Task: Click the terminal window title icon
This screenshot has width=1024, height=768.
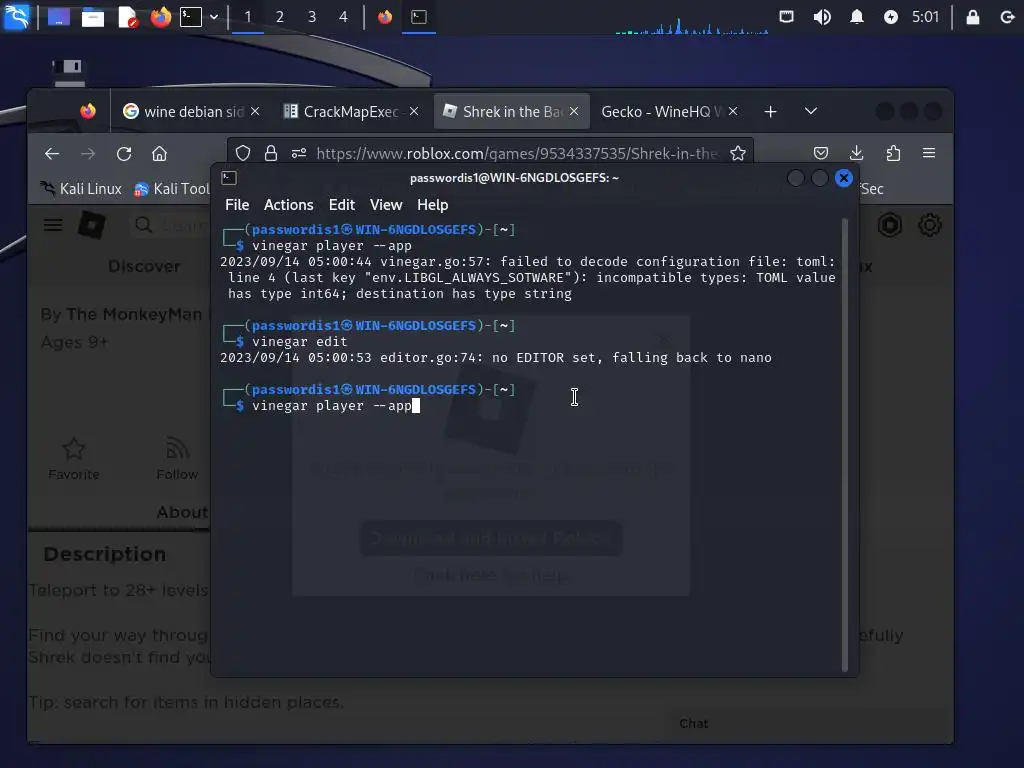Action: tap(229, 178)
